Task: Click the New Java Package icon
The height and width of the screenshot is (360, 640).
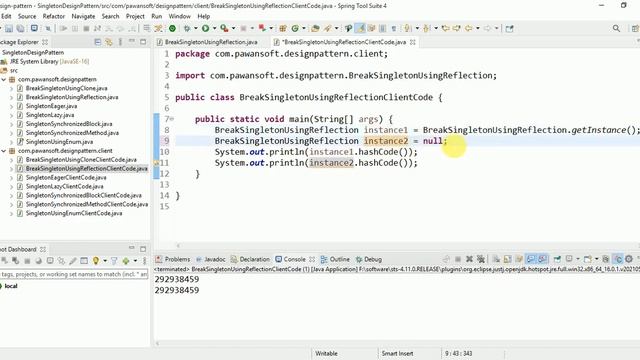Action: 282,28
